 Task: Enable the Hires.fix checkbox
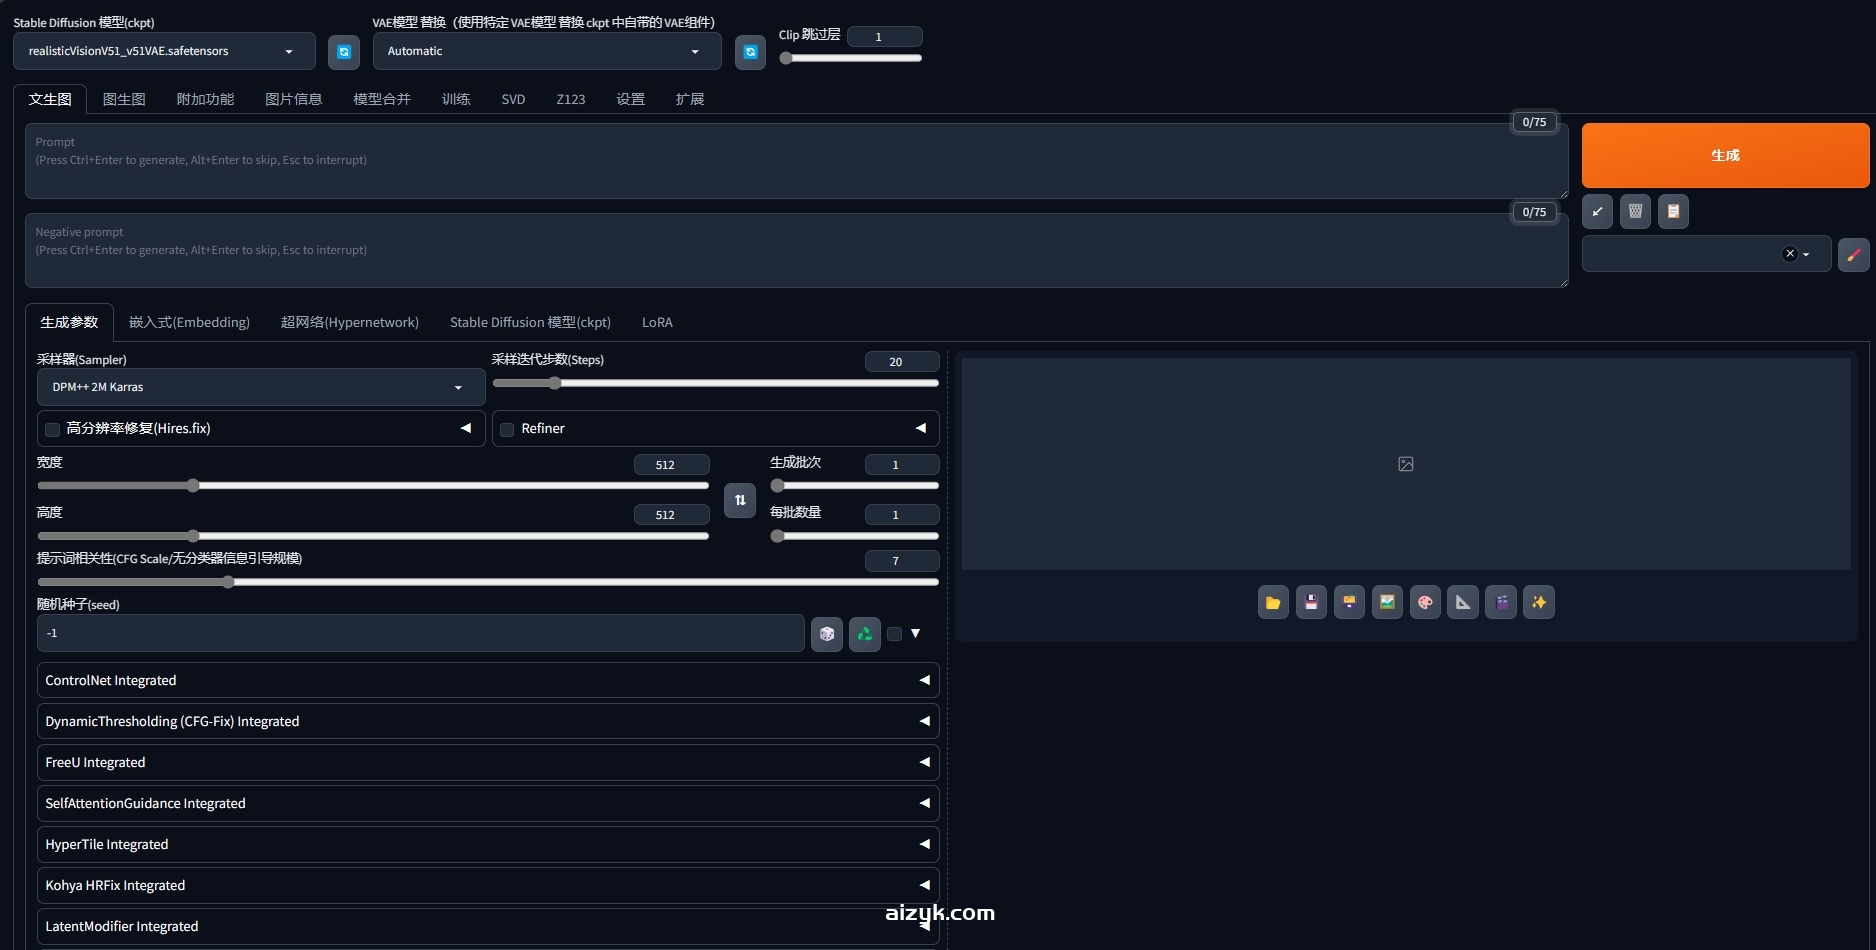coord(53,430)
